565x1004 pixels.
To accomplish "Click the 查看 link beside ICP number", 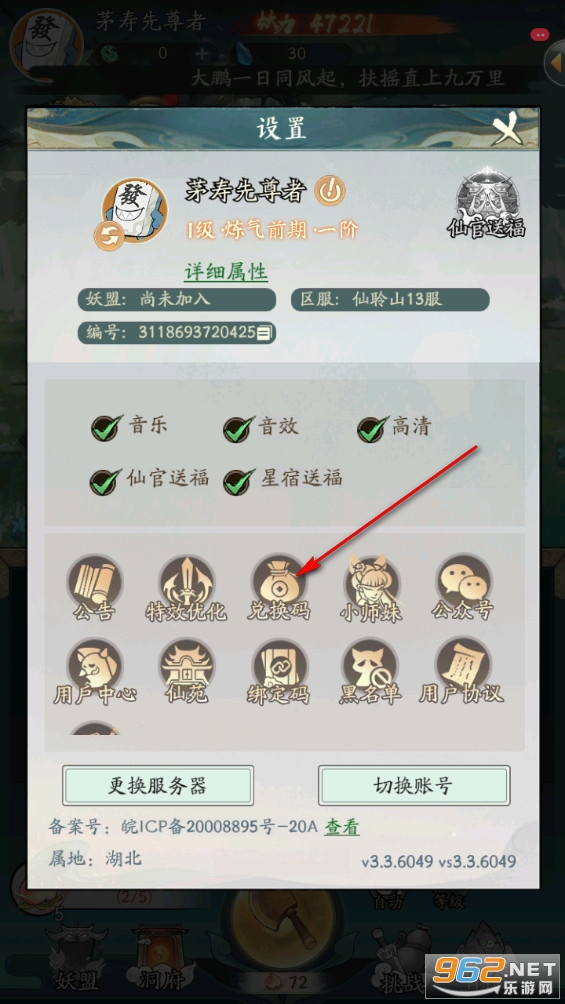I will click(x=341, y=827).
